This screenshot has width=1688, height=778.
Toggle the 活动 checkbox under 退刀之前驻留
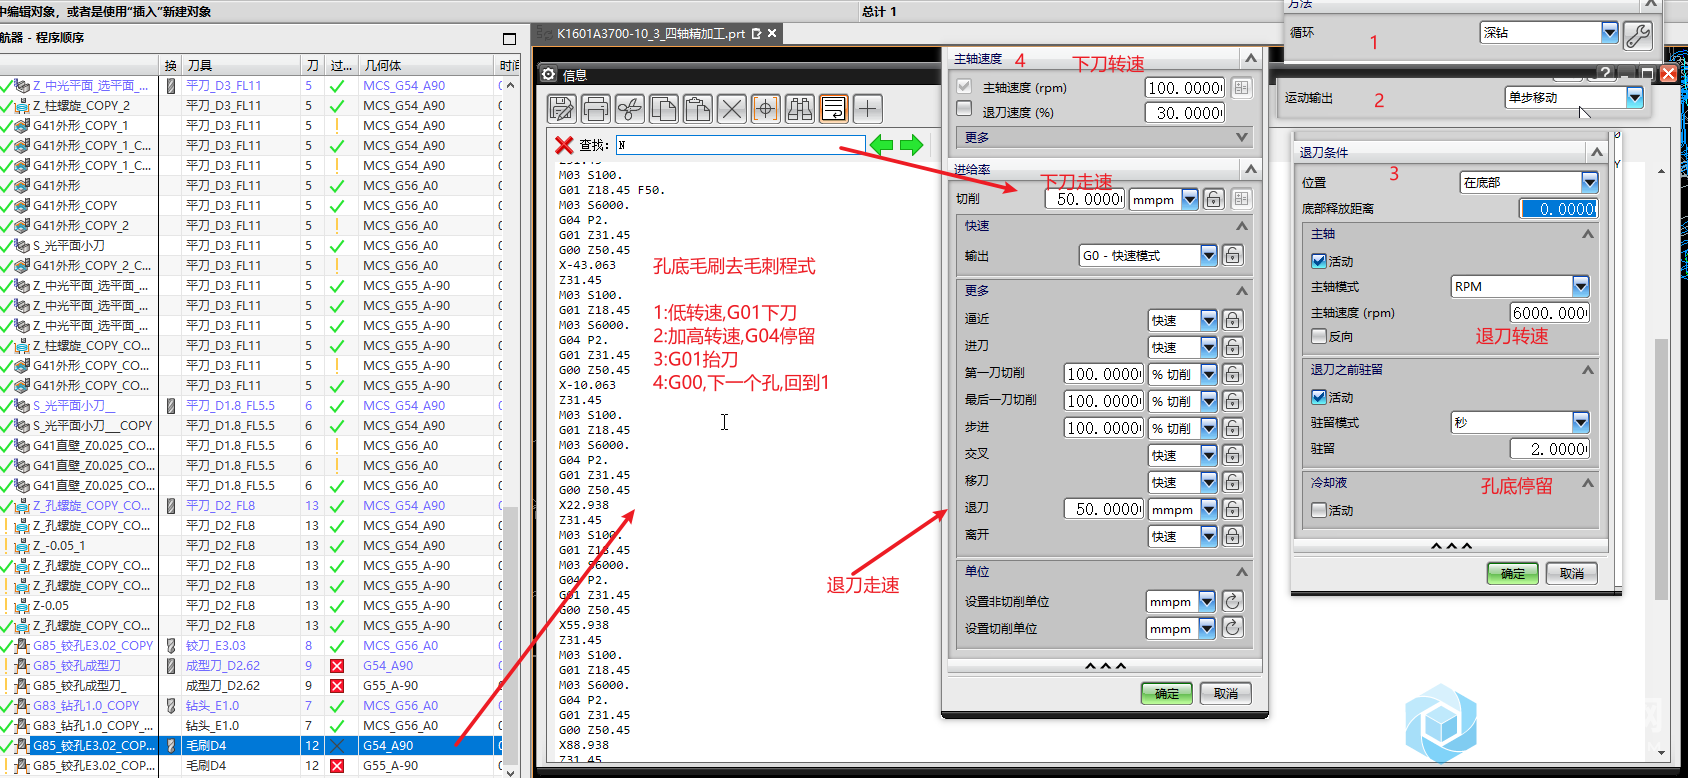pyautogui.click(x=1318, y=397)
